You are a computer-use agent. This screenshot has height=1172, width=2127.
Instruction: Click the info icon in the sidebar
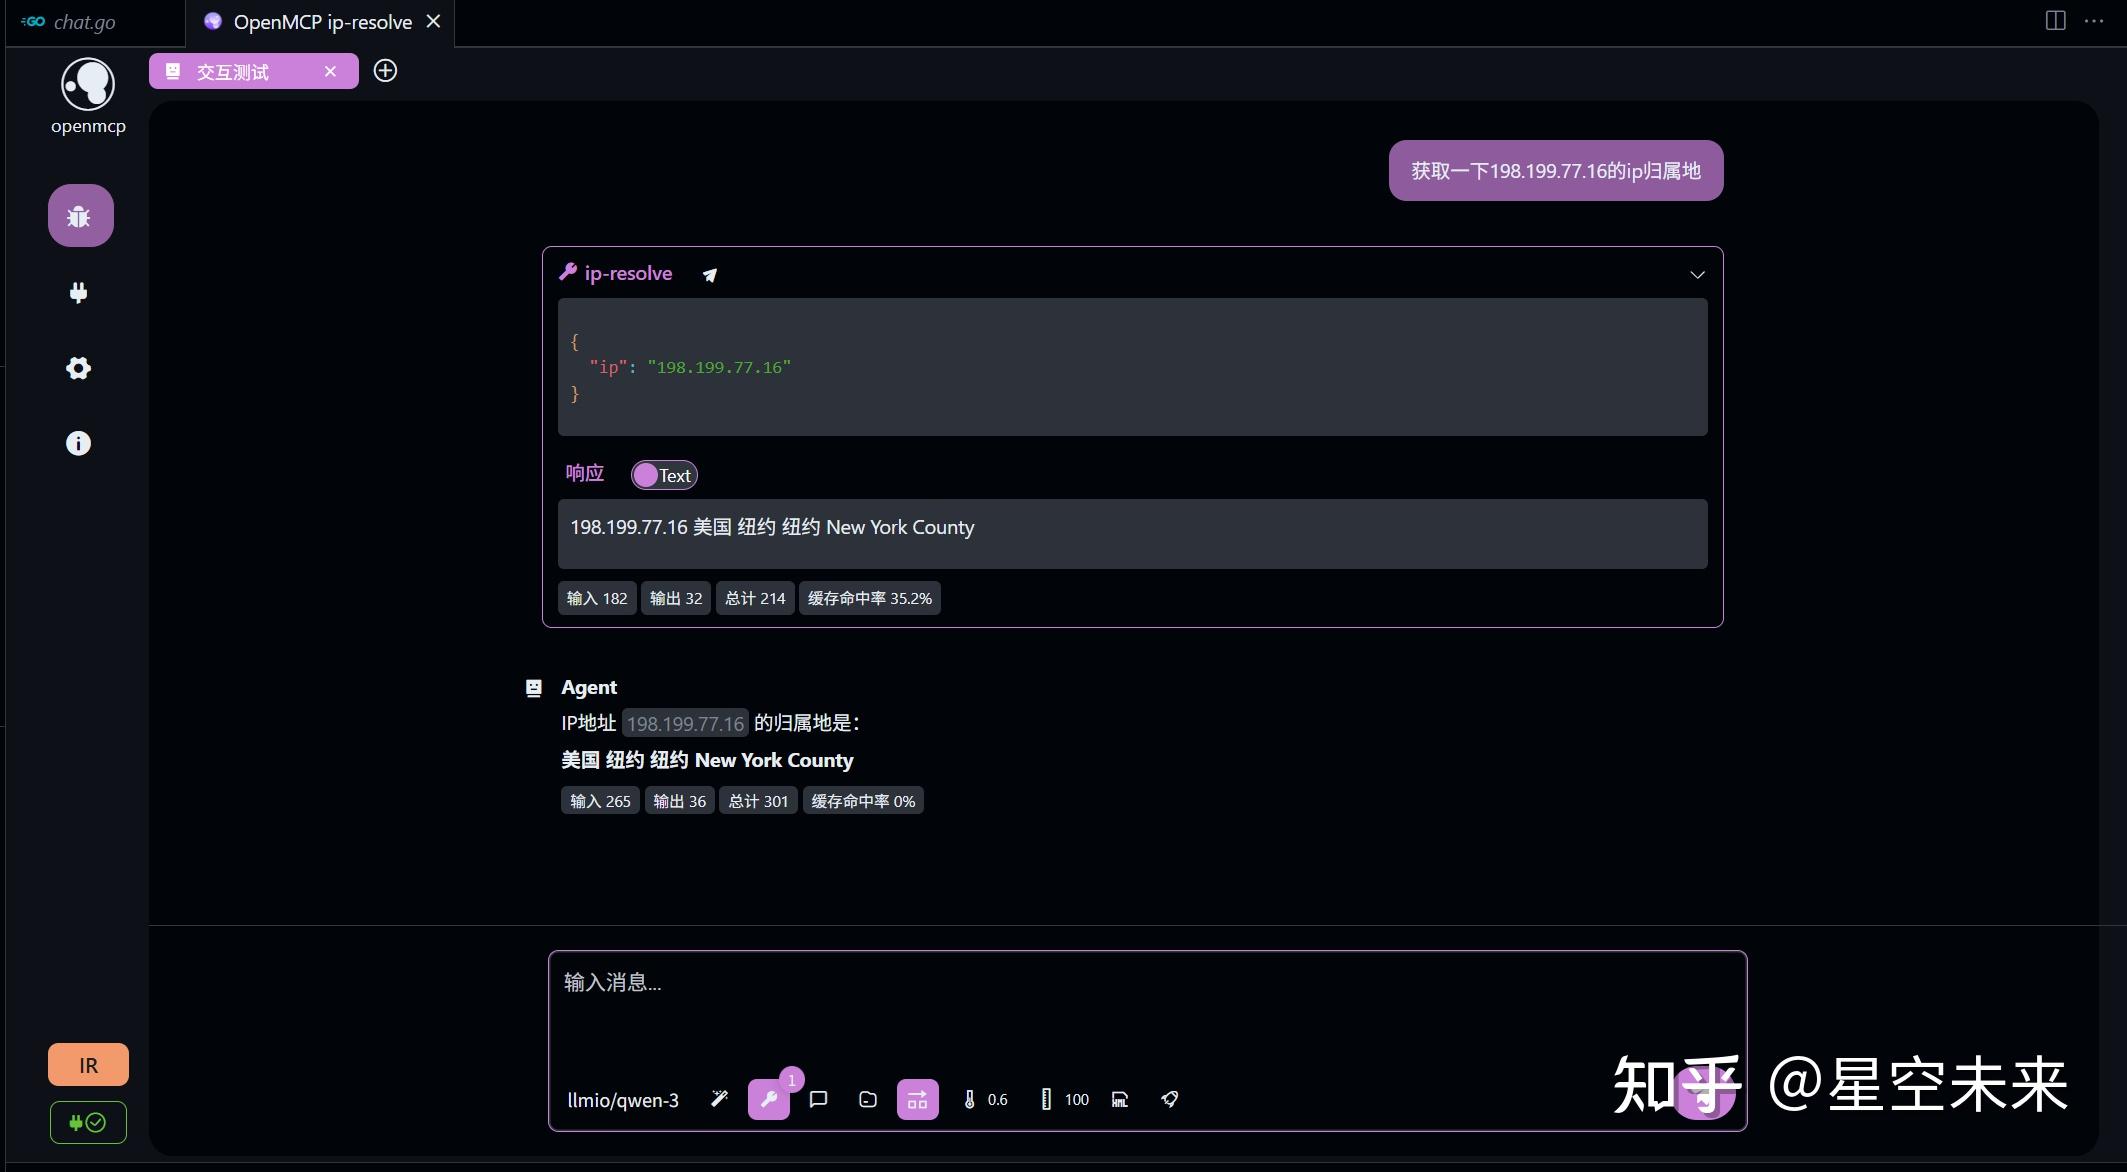(x=77, y=443)
